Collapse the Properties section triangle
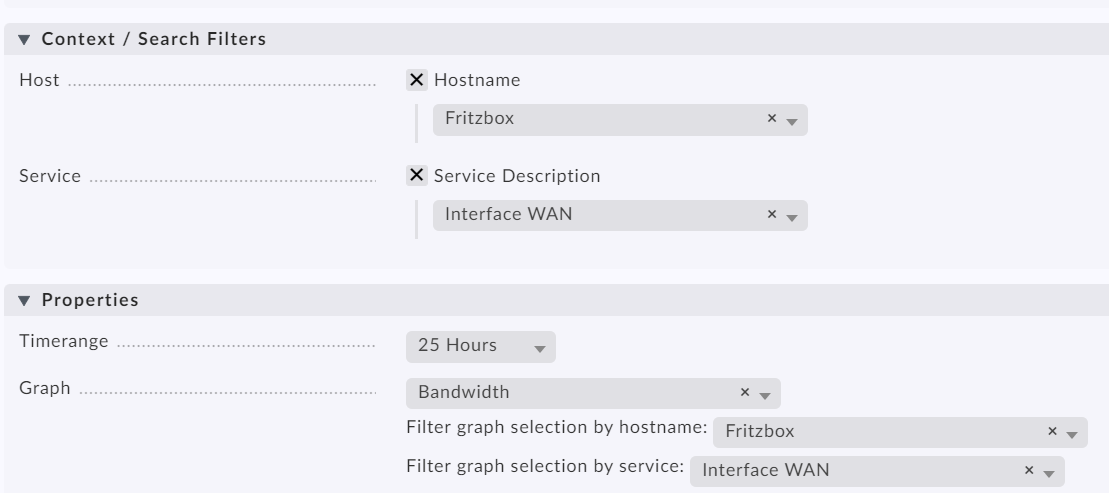Viewport: 1109px width, 493px height. click(x=24, y=301)
